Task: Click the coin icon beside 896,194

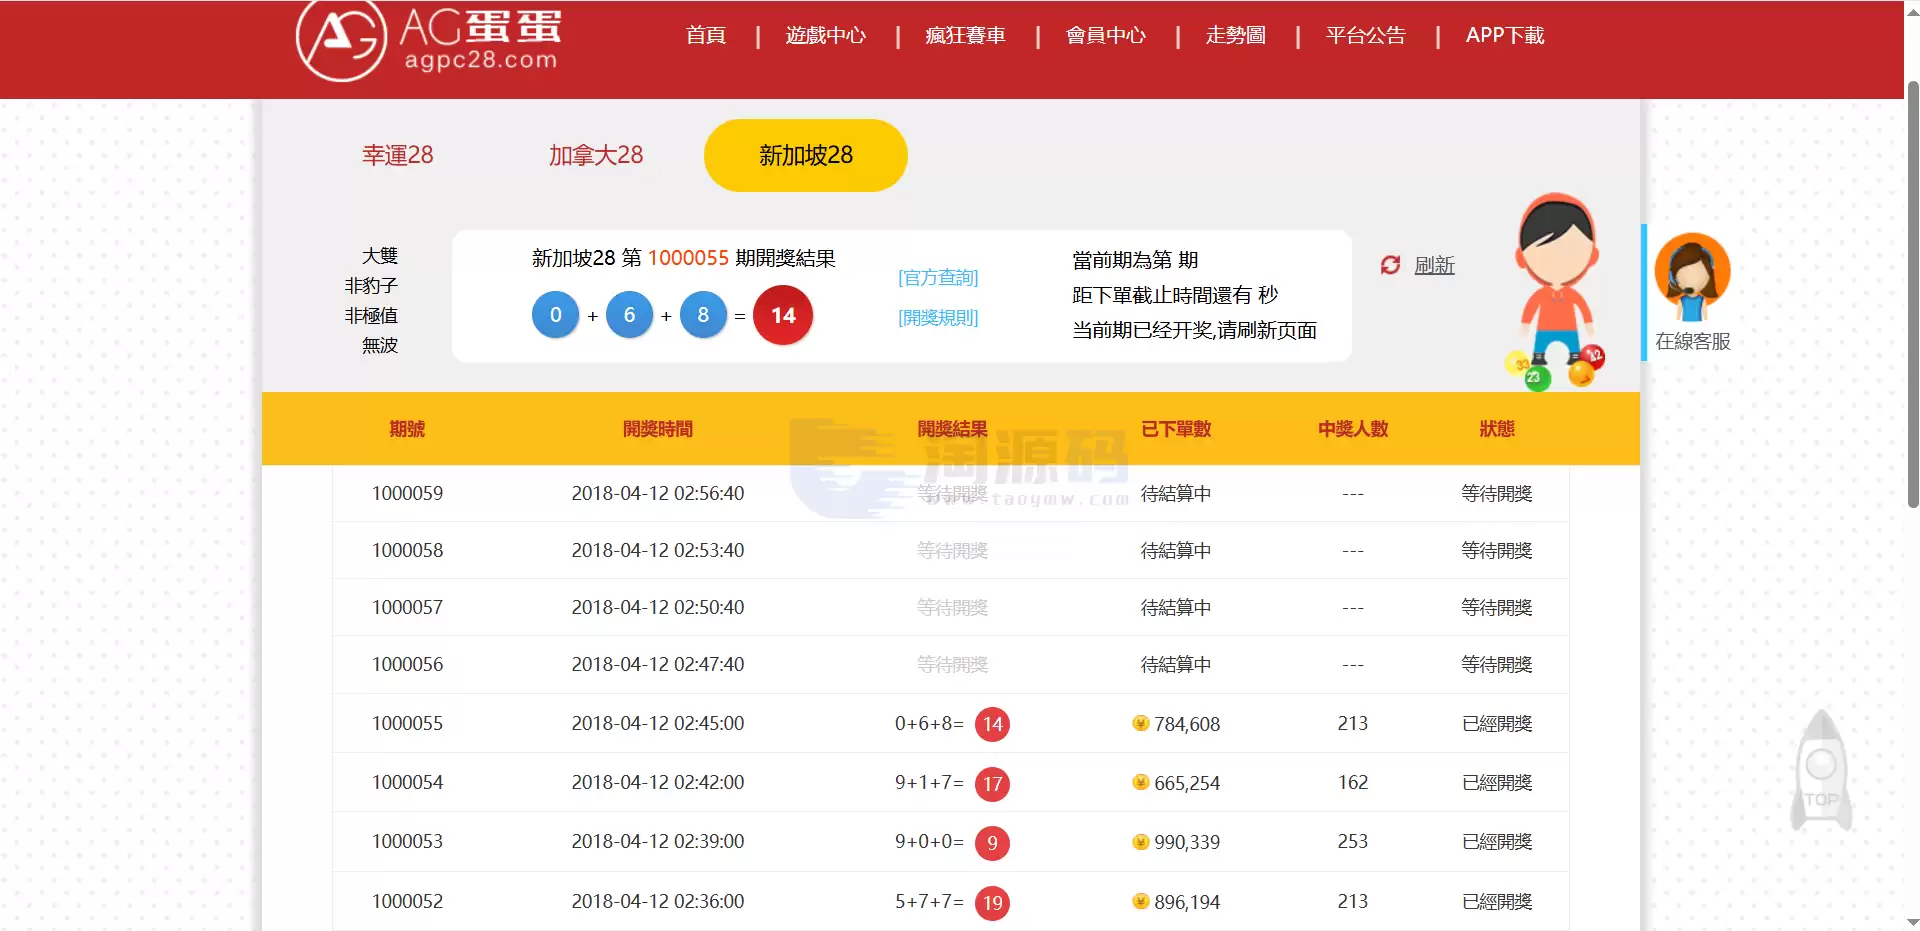Action: 1141,901
